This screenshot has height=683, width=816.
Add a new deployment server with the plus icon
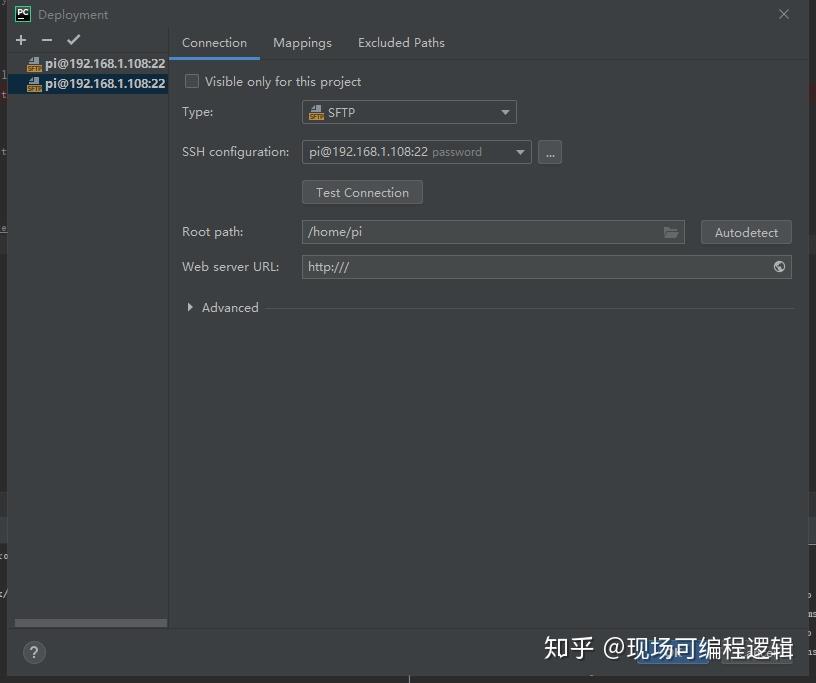(20, 40)
